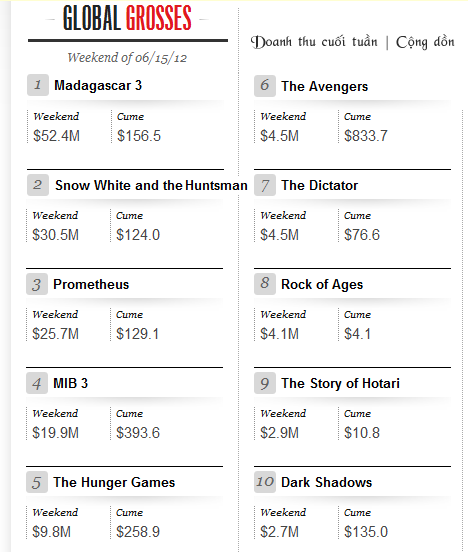This screenshot has height=552, width=468.
Task: Click the rank 6 badge beside The Avengers
Action: click(x=265, y=86)
